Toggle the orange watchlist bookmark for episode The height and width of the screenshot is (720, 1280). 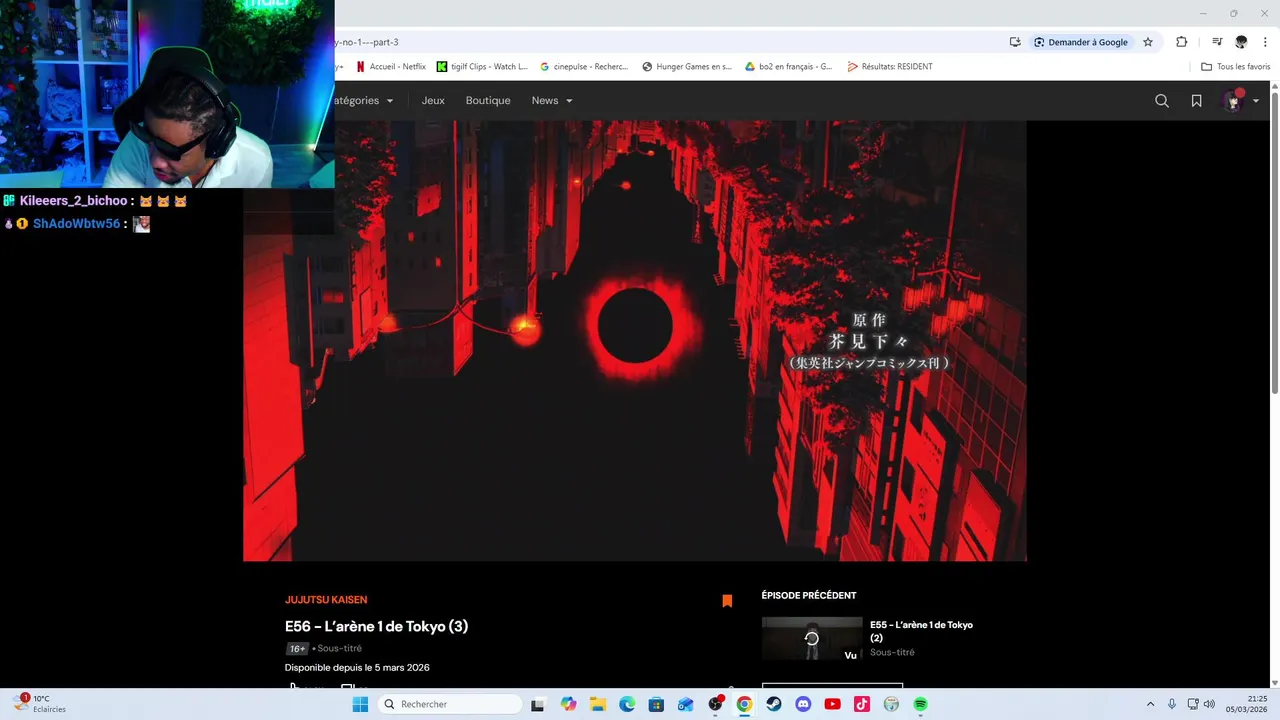pos(727,601)
